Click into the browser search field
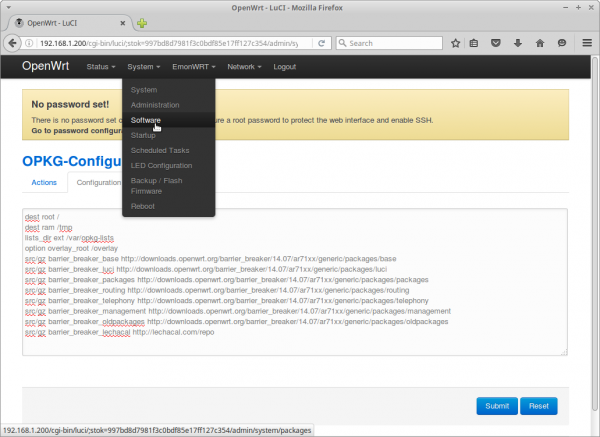This screenshot has width=600, height=437. (x=389, y=43)
